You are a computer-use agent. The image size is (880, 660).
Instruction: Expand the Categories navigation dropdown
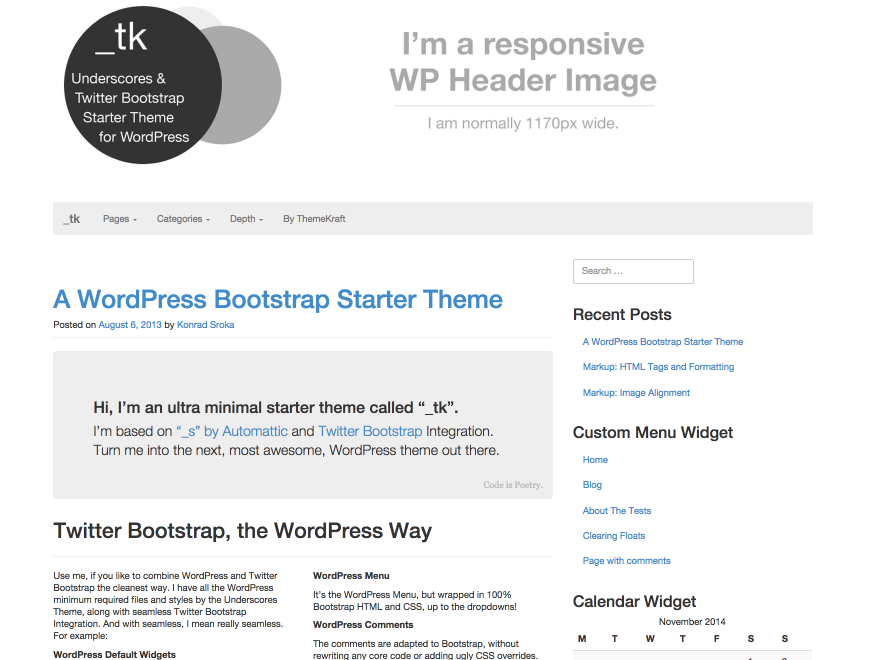point(181,218)
